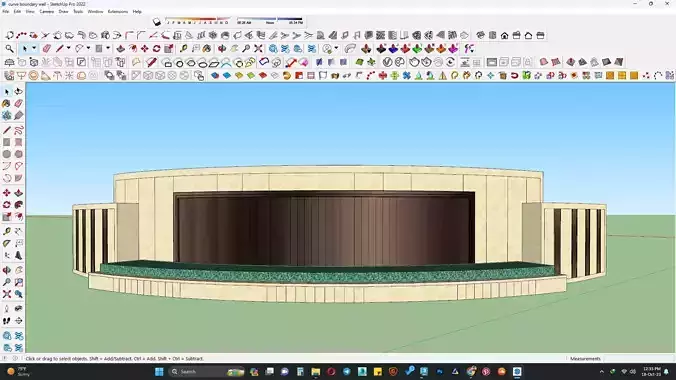Activate the Section Plane tool
This screenshot has height=380, width=676.
click(19, 321)
